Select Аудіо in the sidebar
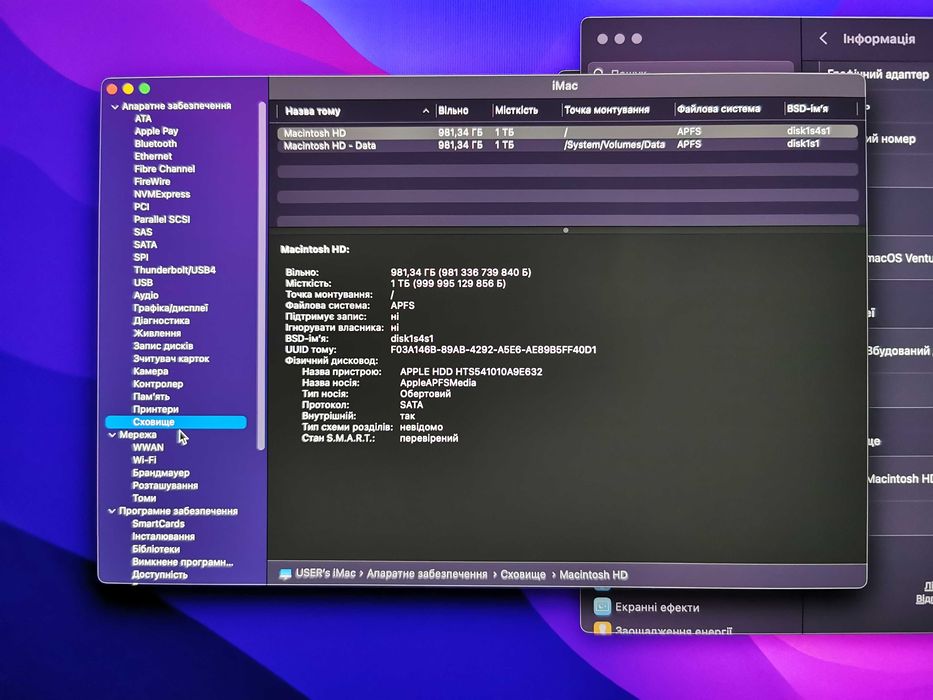Screen dimensions: 933x700 (146, 295)
